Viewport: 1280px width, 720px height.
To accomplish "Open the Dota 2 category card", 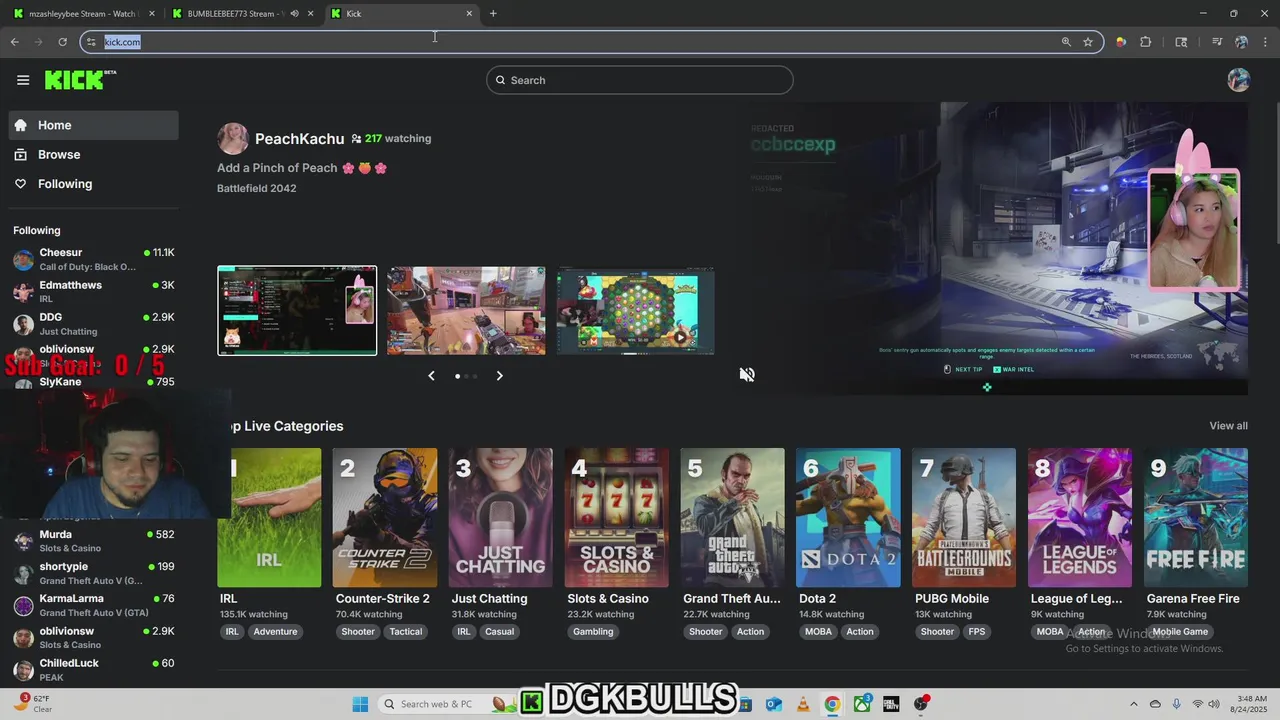I will click(848, 517).
